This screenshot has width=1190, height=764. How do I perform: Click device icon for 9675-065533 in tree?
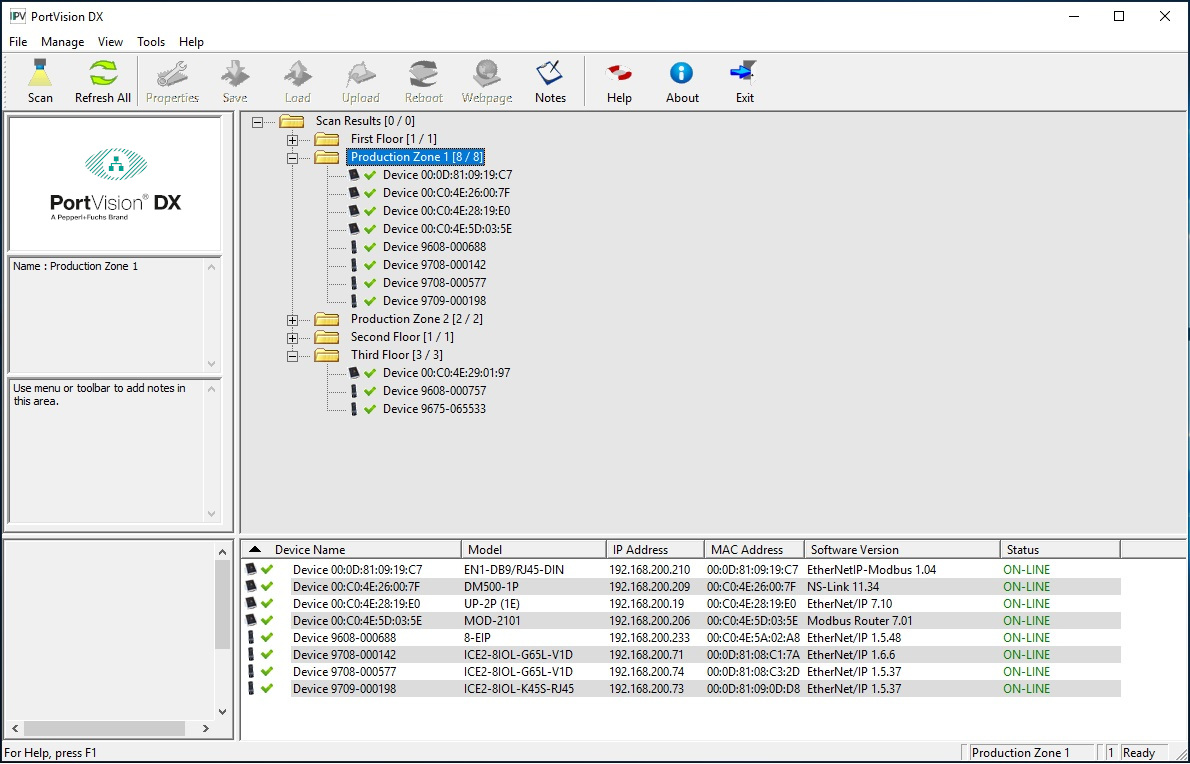pyautogui.click(x=354, y=409)
